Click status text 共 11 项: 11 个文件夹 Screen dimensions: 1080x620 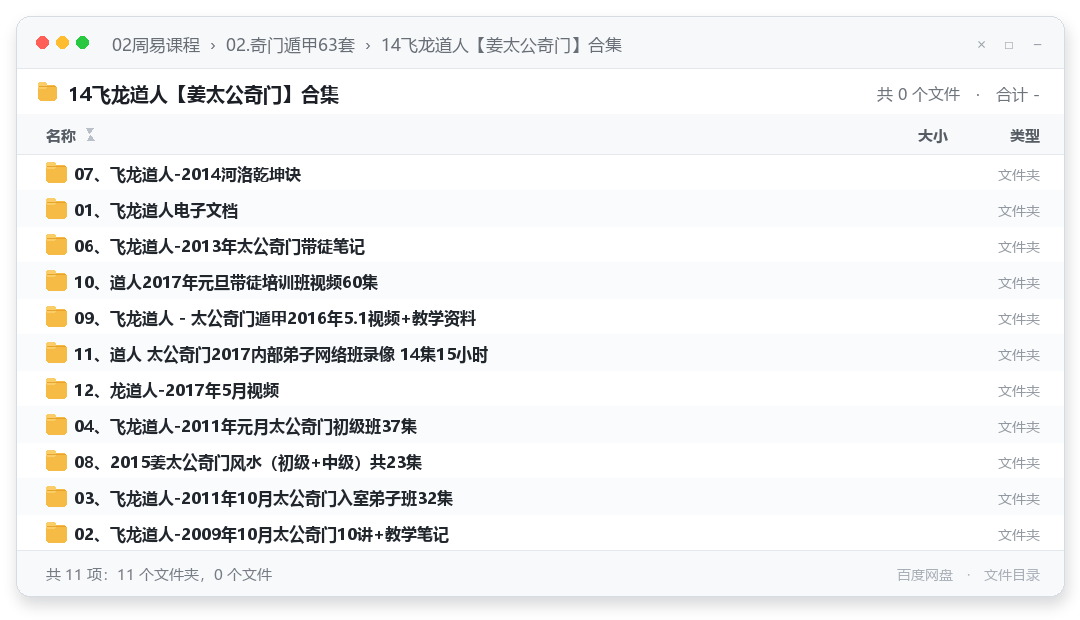pyautogui.click(x=158, y=575)
